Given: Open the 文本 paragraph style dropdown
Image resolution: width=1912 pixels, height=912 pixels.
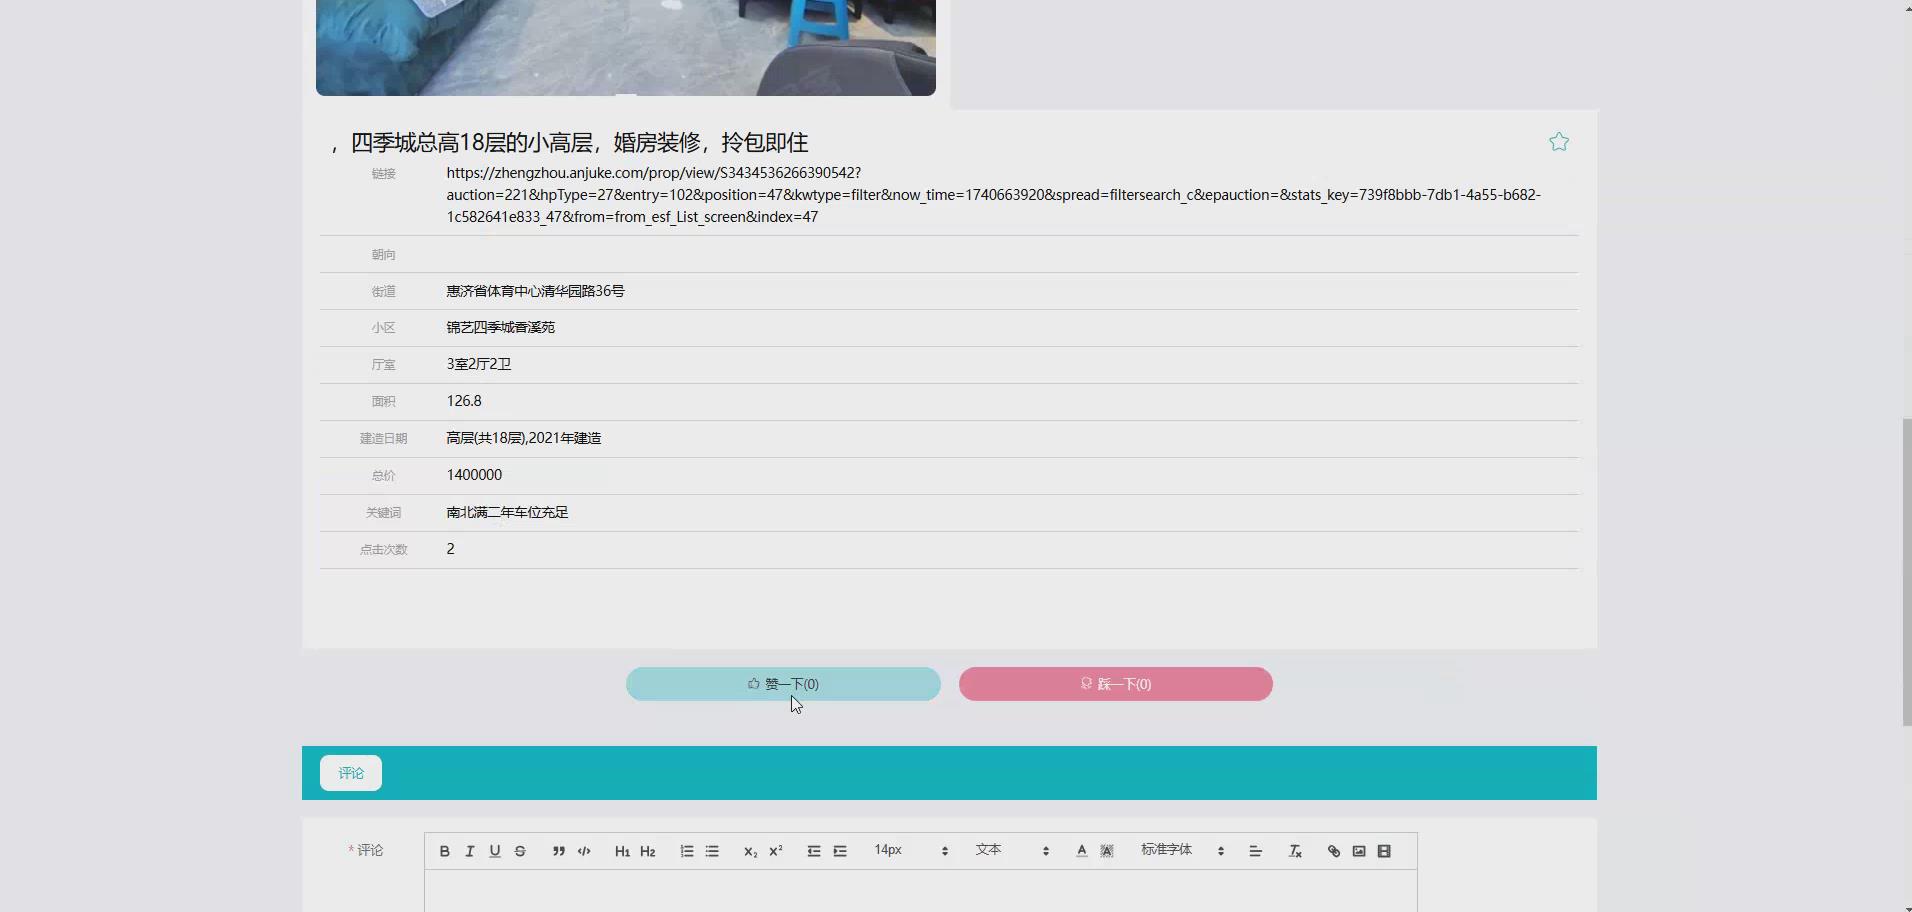Looking at the screenshot, I should click(1012, 850).
